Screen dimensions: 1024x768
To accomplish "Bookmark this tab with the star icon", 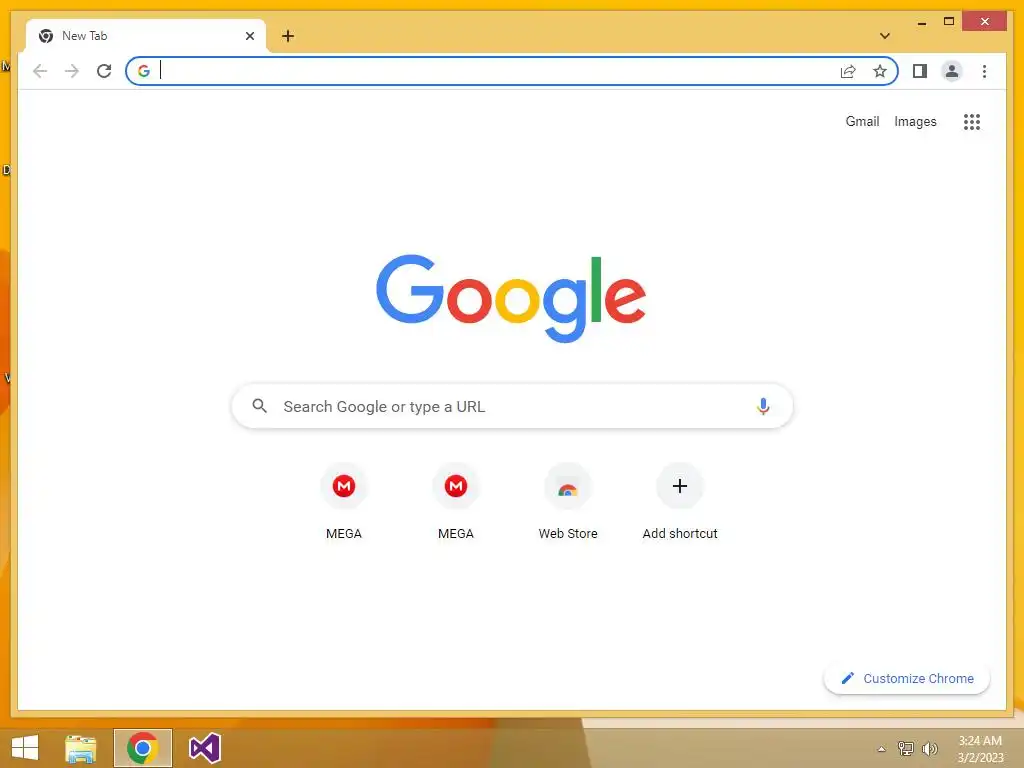I will click(x=880, y=71).
